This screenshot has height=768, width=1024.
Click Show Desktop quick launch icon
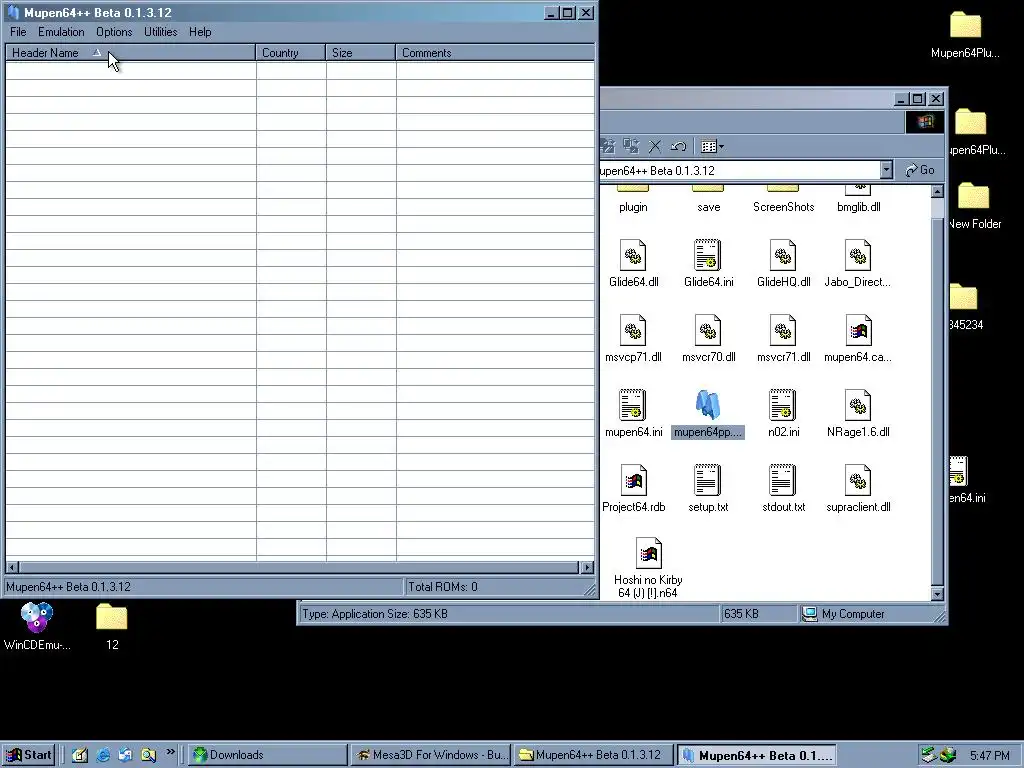point(80,756)
